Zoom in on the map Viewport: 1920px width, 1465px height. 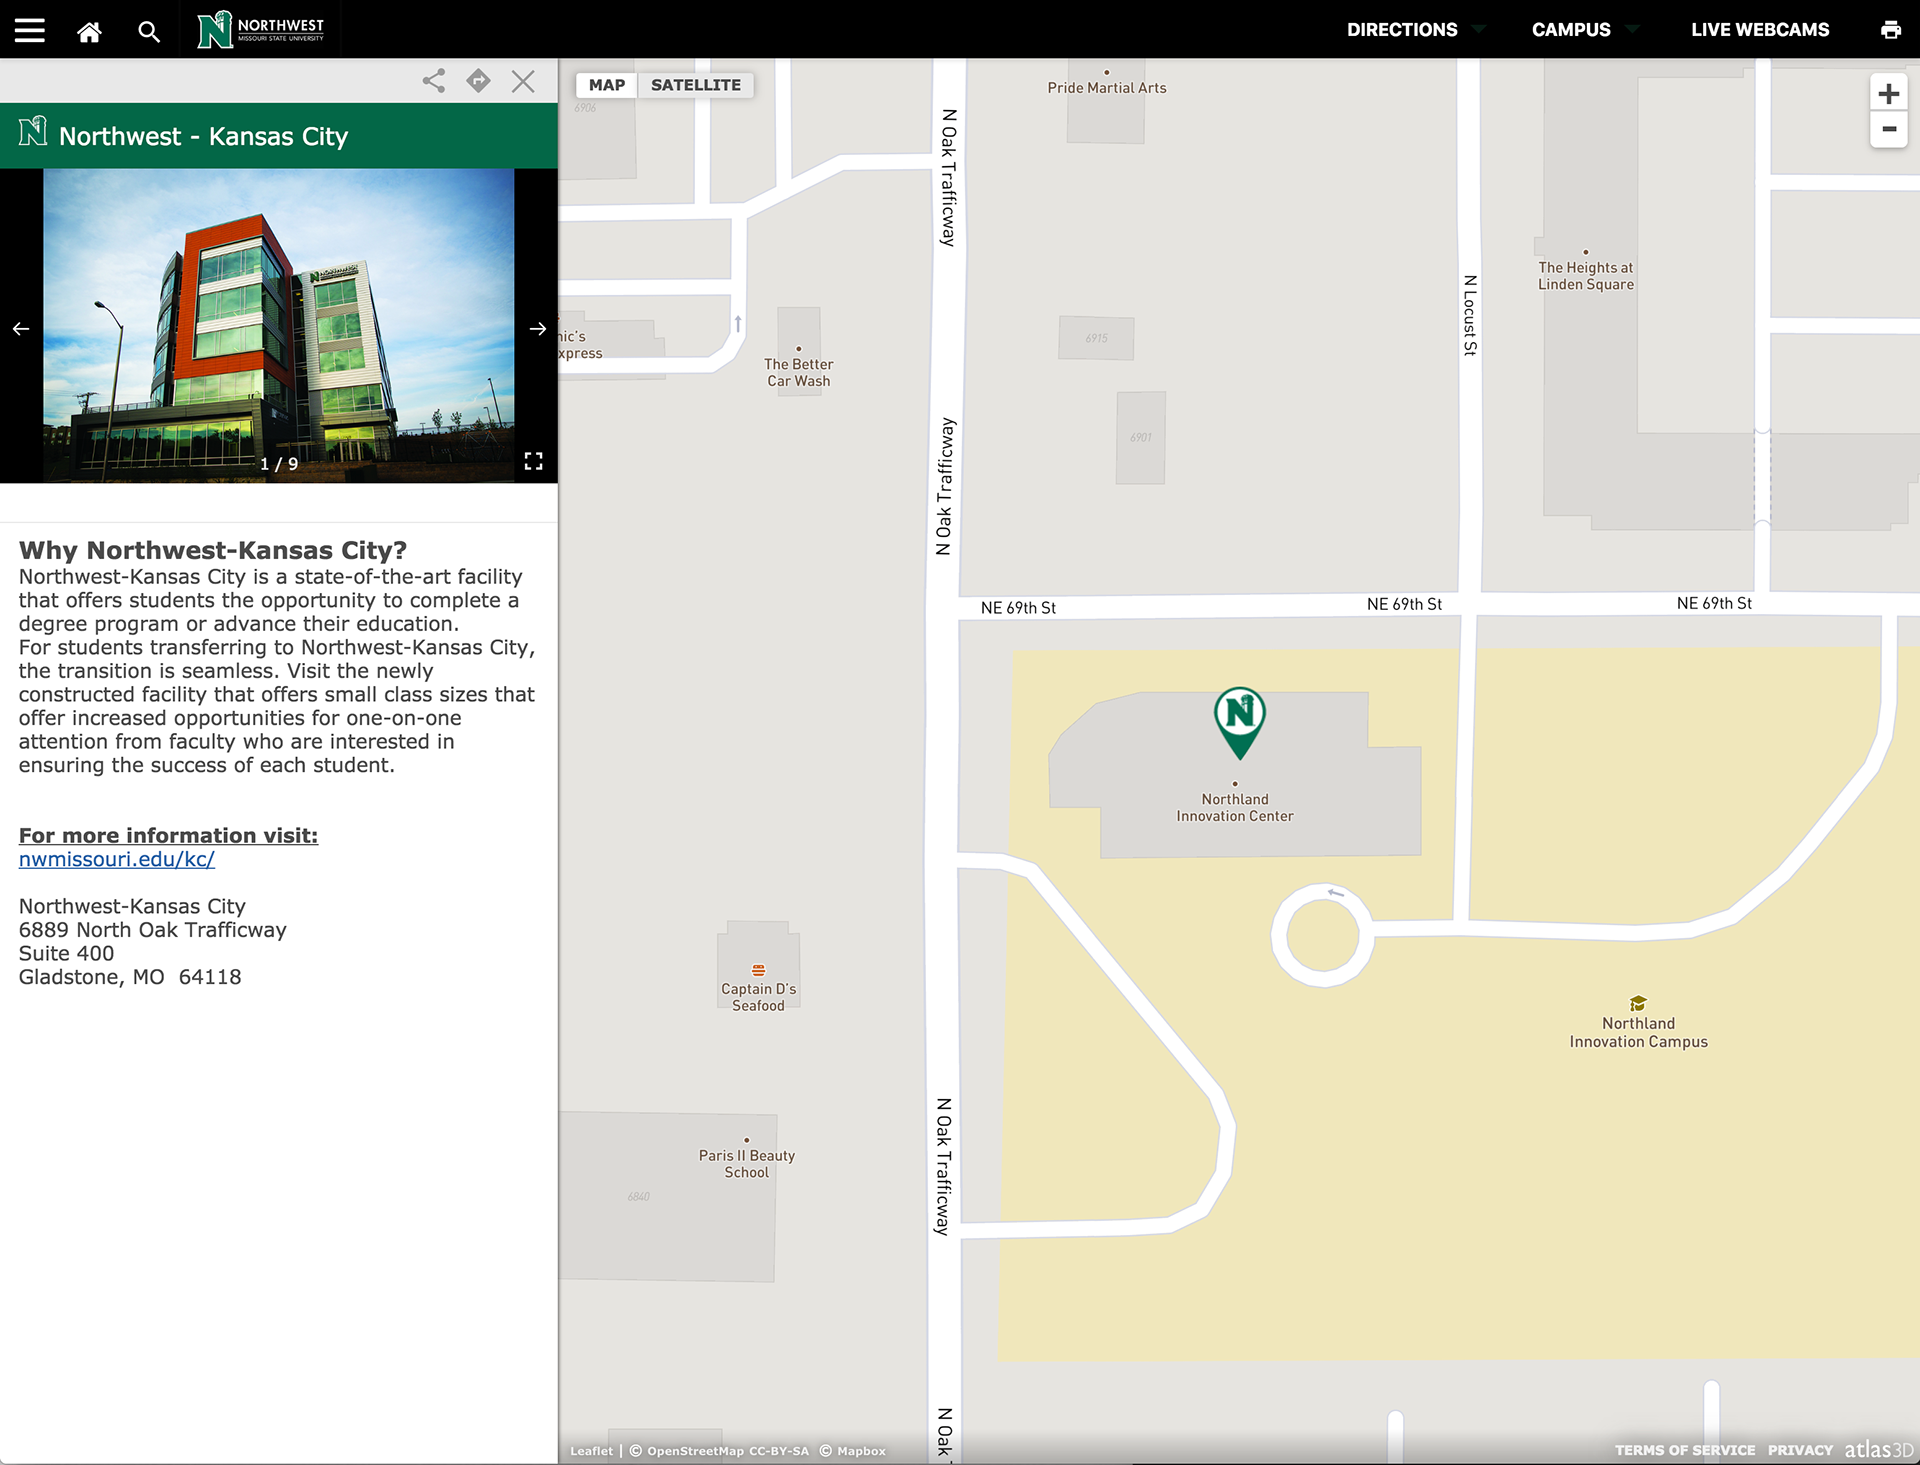point(1888,94)
